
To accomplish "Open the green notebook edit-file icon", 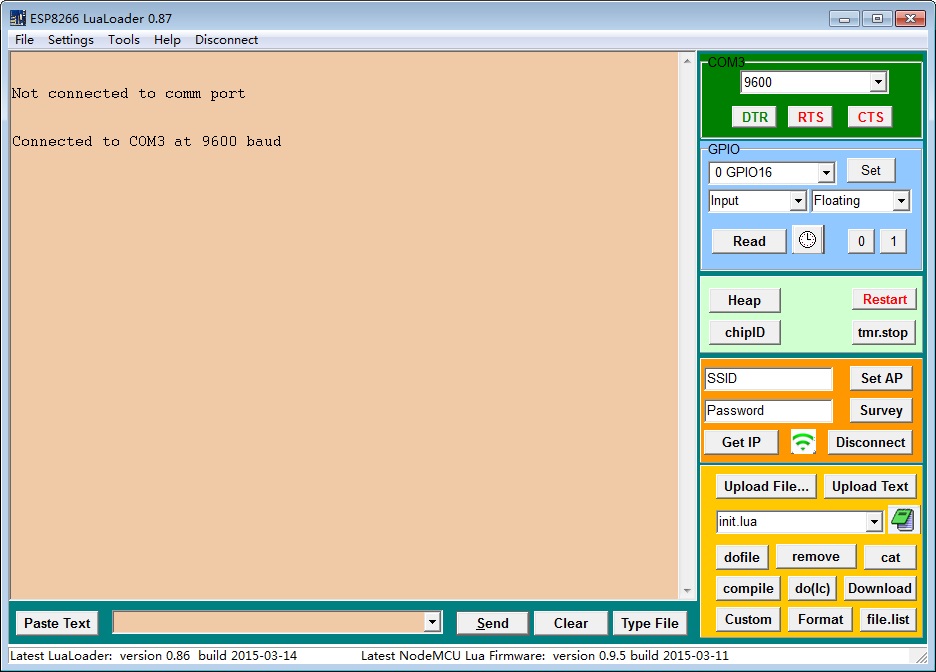I will coord(903,520).
